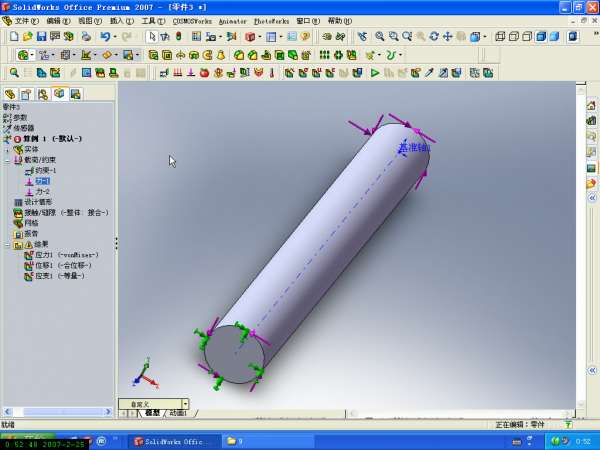Click the Zoom to Fit magnifier icon

tap(380, 37)
